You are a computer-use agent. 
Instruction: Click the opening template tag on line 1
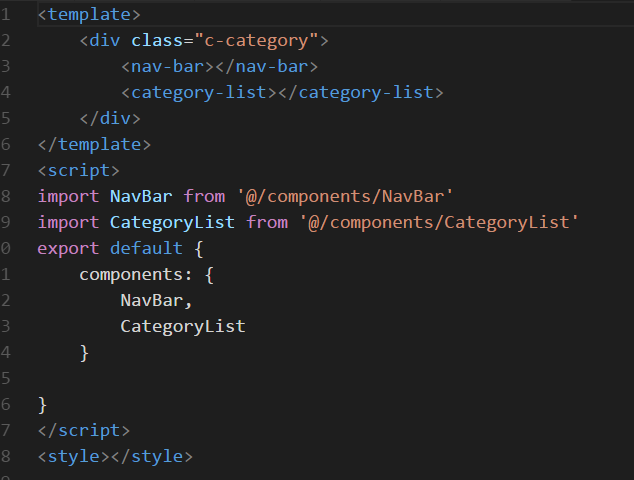coord(89,15)
